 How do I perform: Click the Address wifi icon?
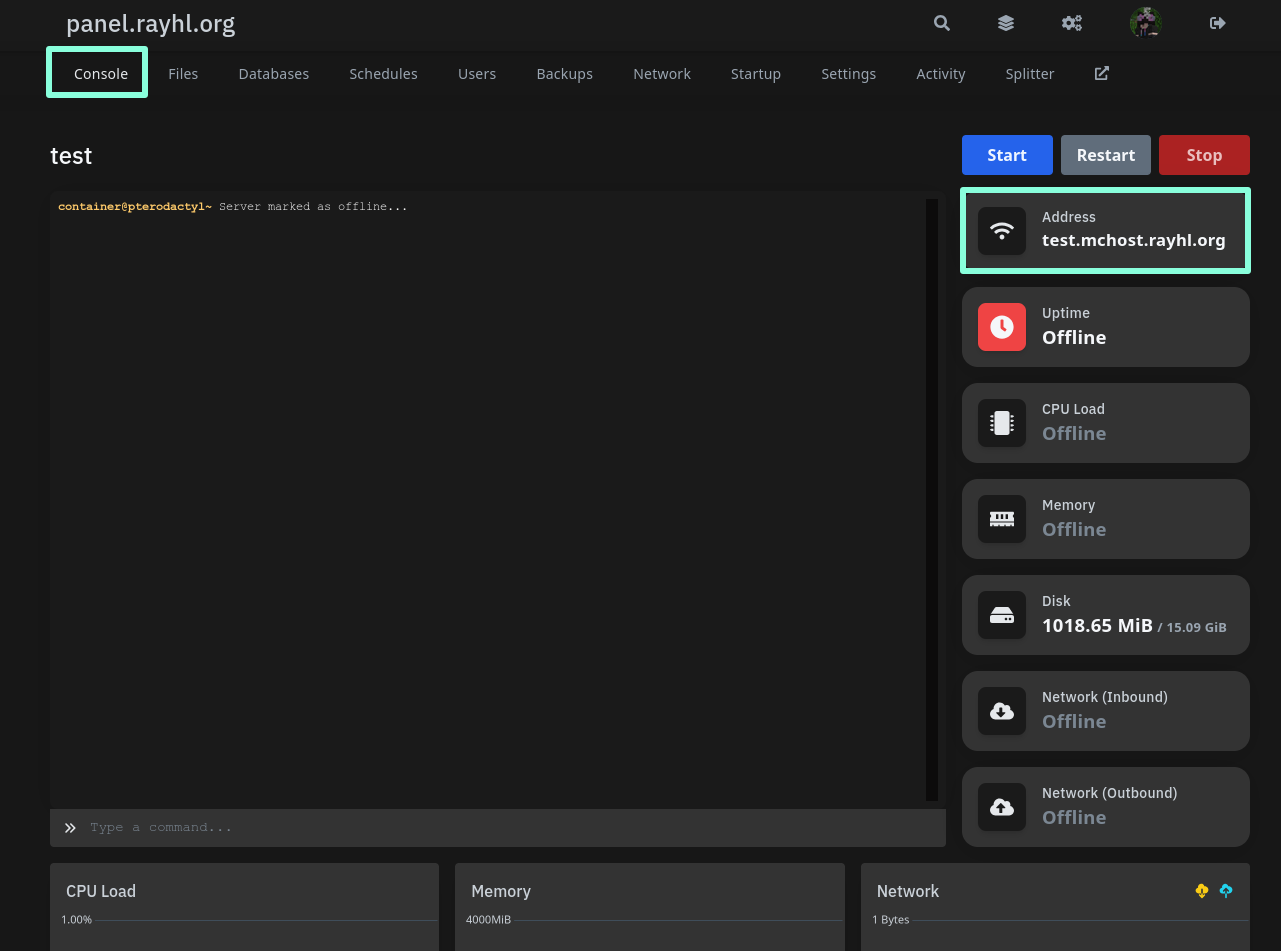1002,231
